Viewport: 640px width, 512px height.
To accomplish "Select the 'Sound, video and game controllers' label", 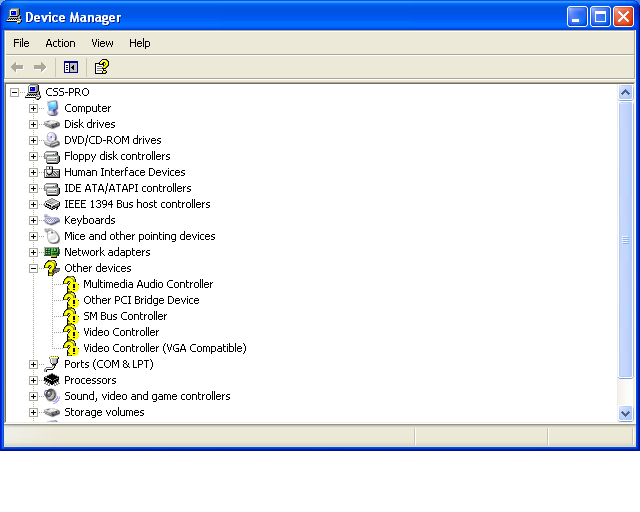I will pos(147,396).
